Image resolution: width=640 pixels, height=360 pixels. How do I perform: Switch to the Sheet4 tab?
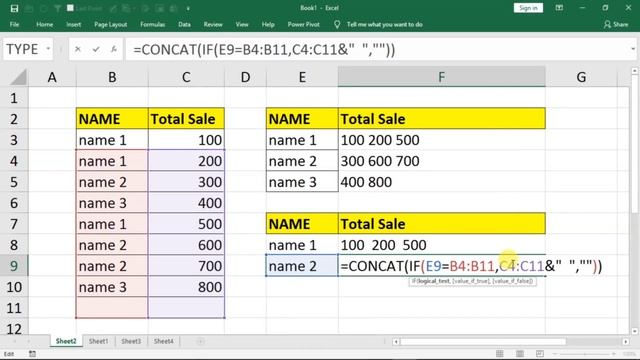coord(163,341)
